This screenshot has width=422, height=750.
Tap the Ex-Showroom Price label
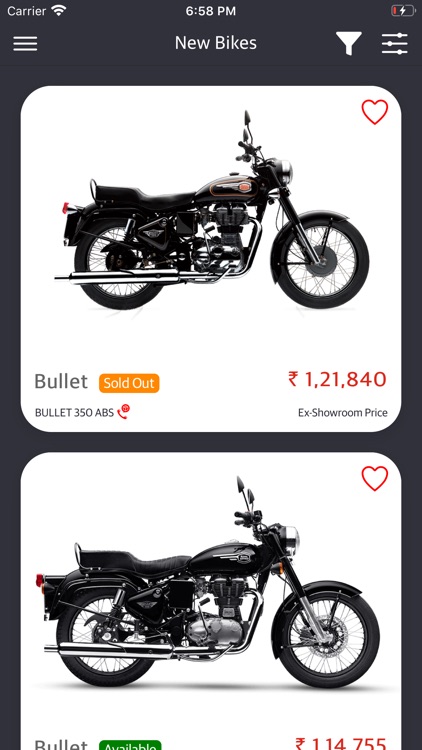click(x=343, y=413)
